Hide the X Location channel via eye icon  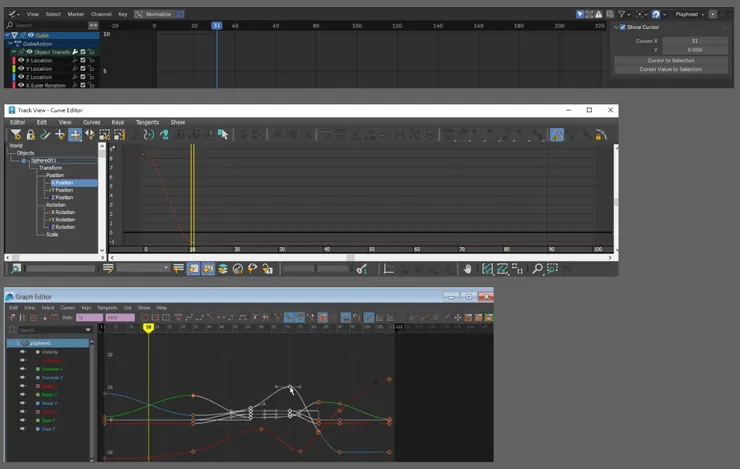point(20,60)
